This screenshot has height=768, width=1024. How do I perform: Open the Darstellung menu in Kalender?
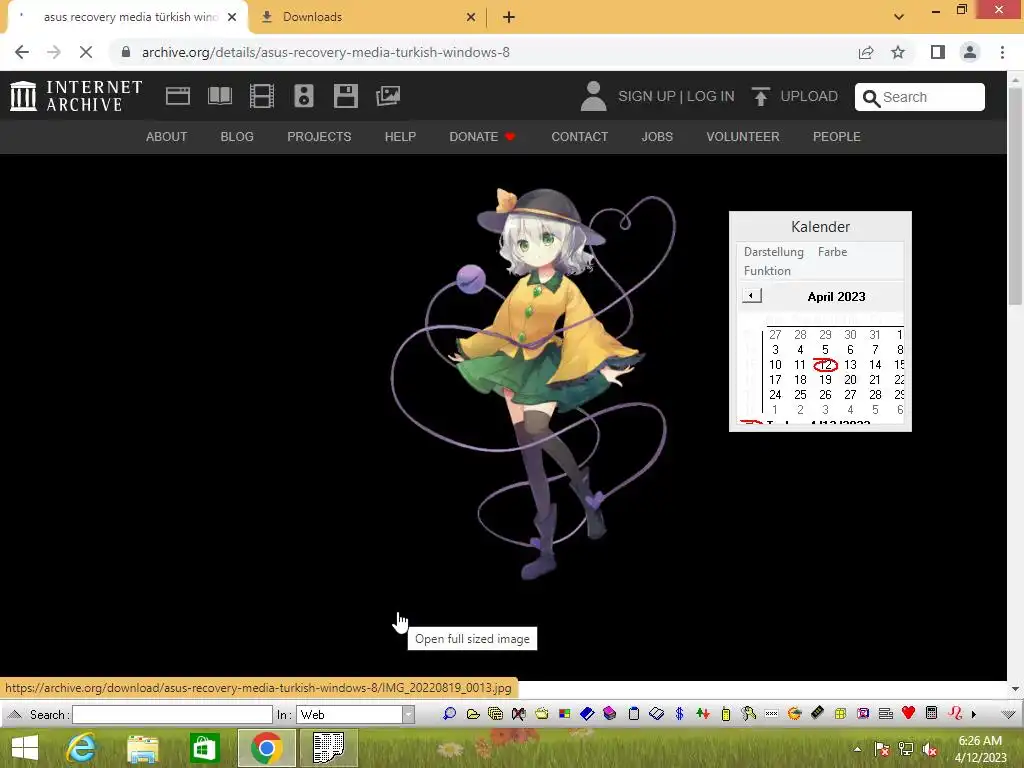pos(773,251)
